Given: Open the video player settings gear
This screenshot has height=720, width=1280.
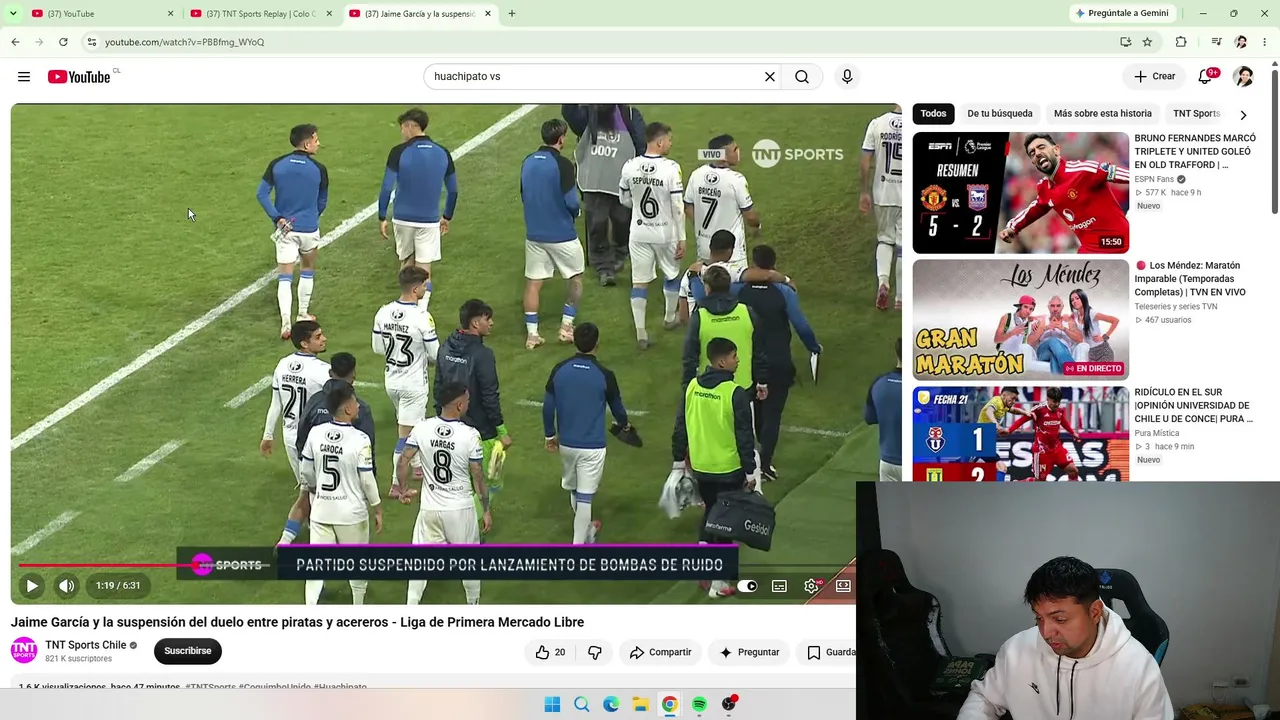Looking at the screenshot, I should [x=811, y=586].
